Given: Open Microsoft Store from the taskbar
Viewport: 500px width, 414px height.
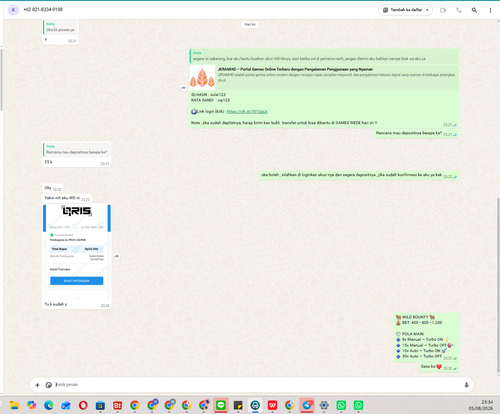Looking at the screenshot, I should (100, 405).
